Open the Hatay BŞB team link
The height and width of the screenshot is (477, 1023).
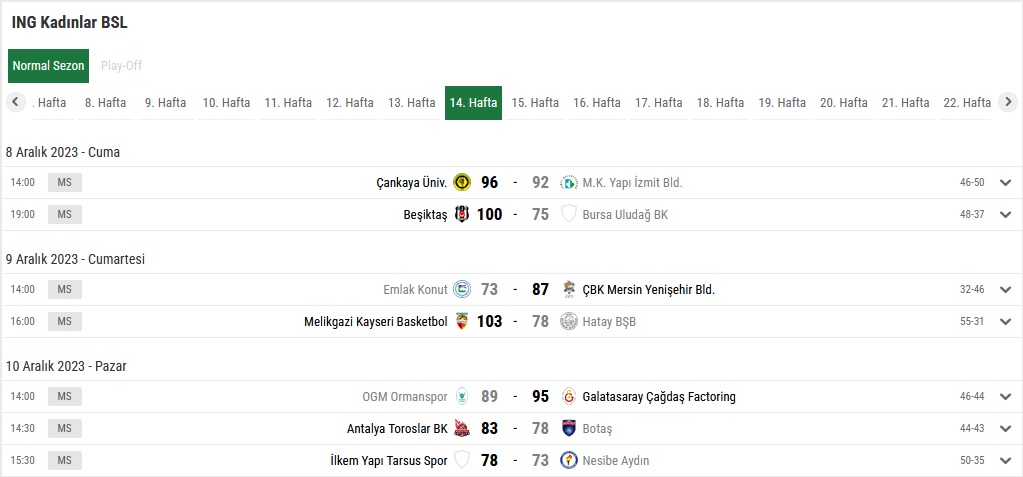coord(609,321)
